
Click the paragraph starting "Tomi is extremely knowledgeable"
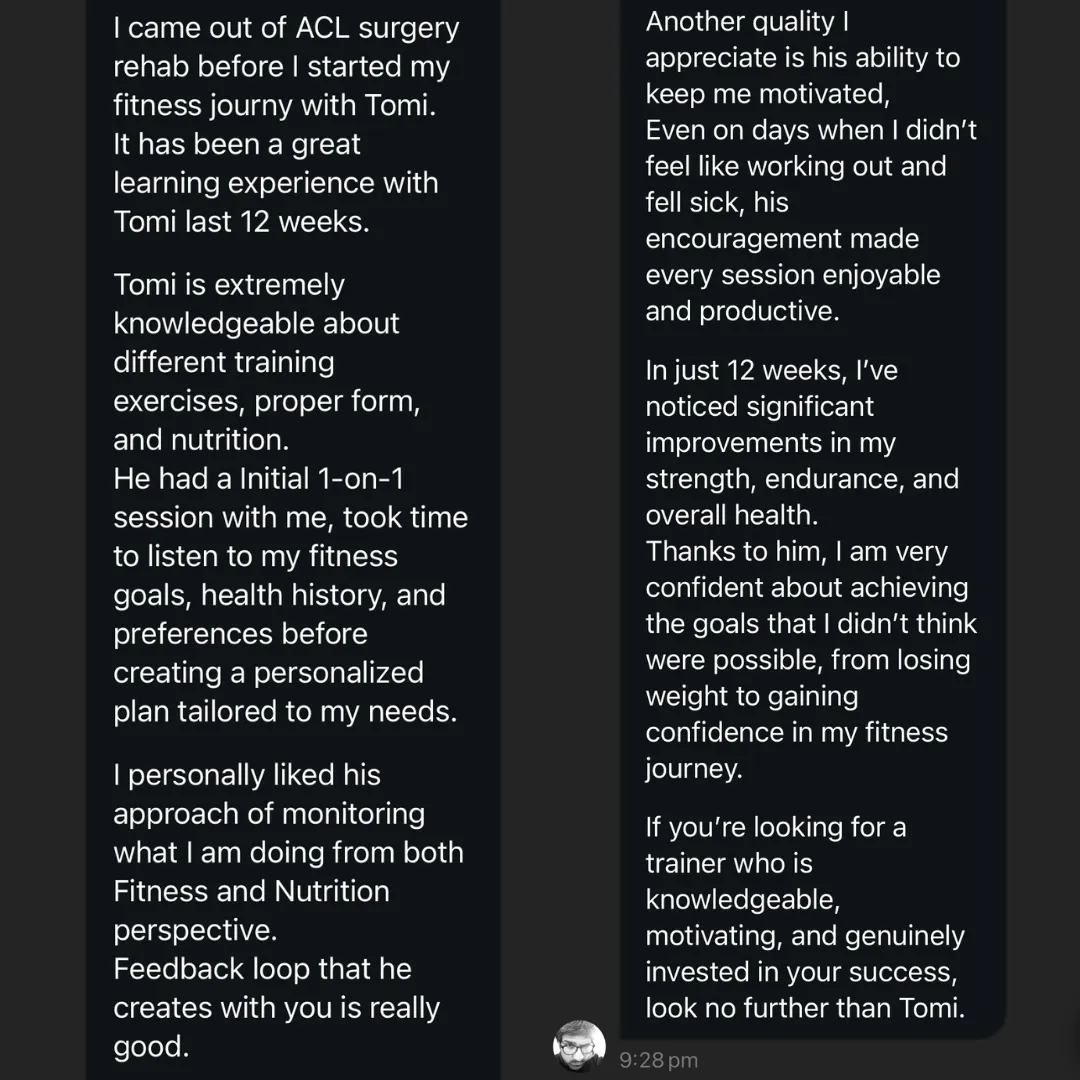click(266, 361)
